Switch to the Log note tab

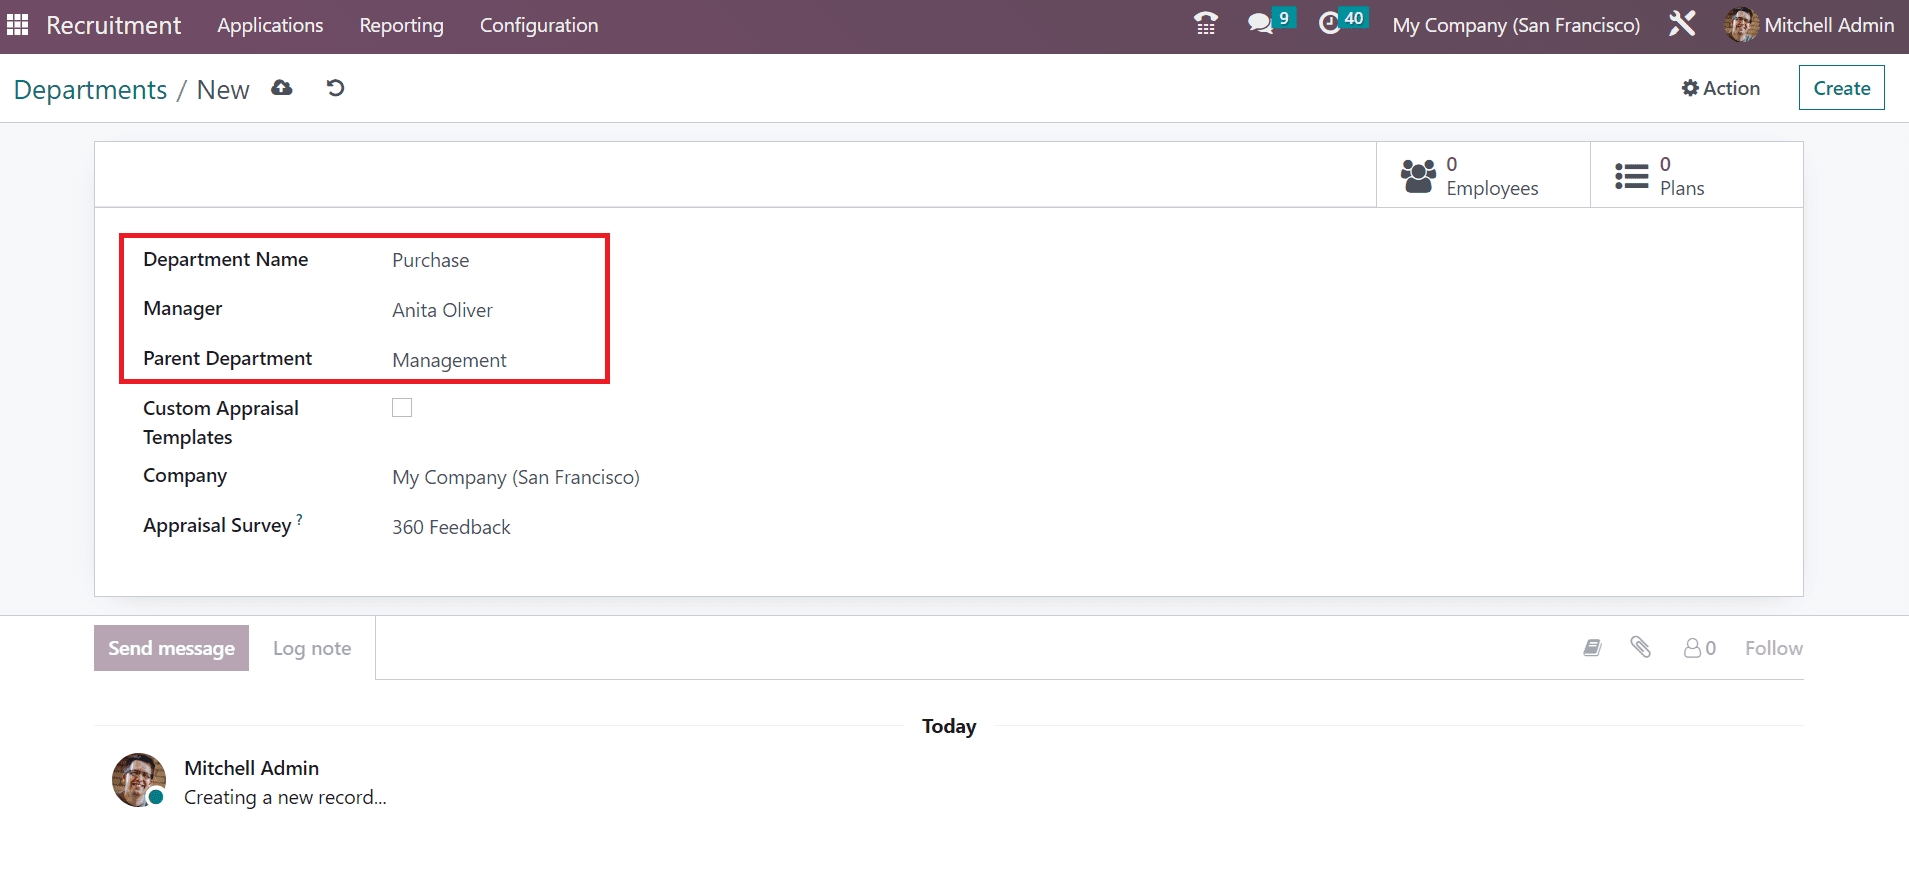[312, 648]
